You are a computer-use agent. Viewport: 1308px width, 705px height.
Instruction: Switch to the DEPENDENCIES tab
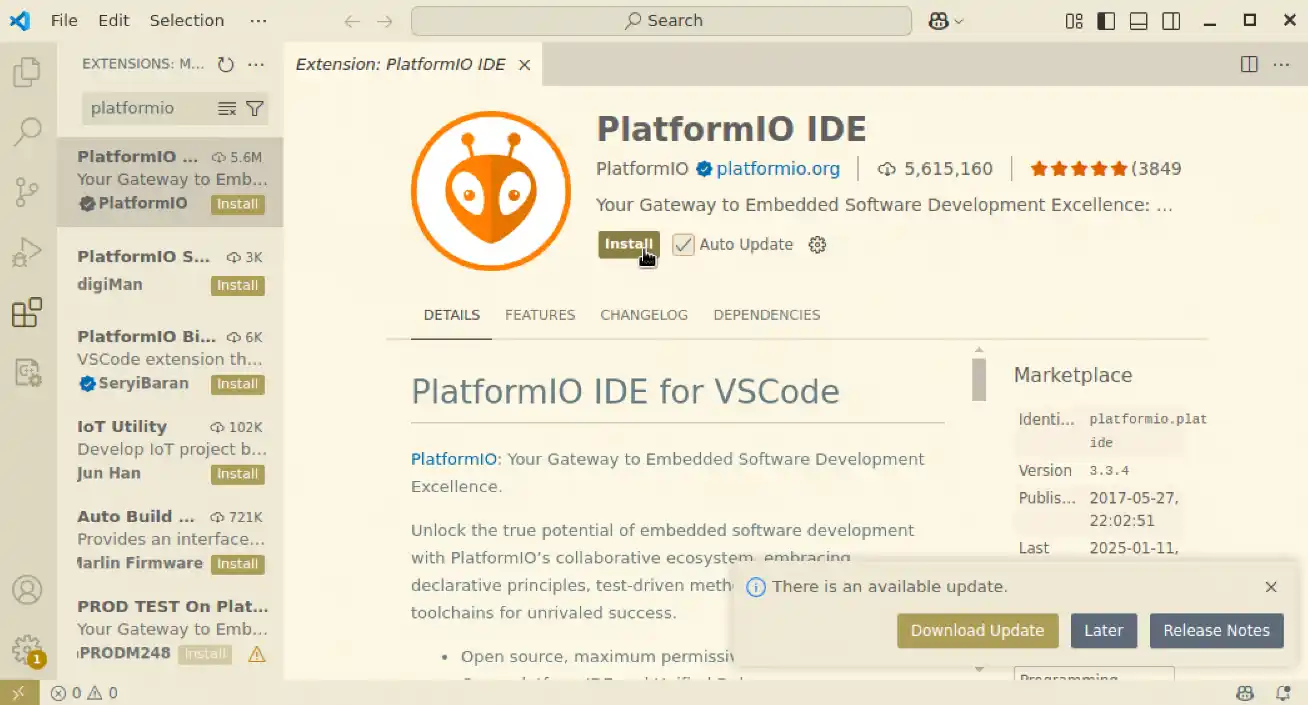(x=767, y=315)
